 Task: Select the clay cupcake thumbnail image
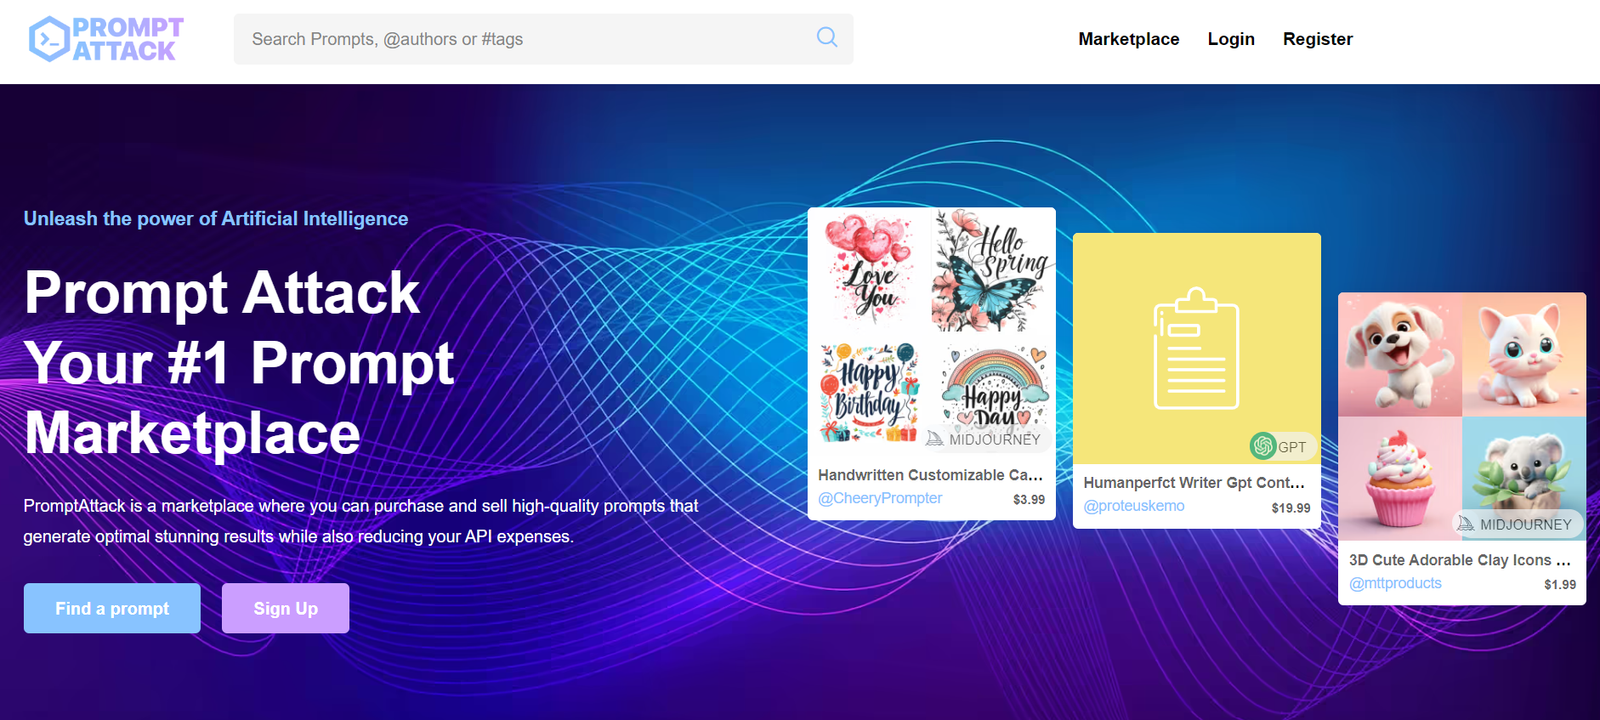pyautogui.click(x=1400, y=478)
